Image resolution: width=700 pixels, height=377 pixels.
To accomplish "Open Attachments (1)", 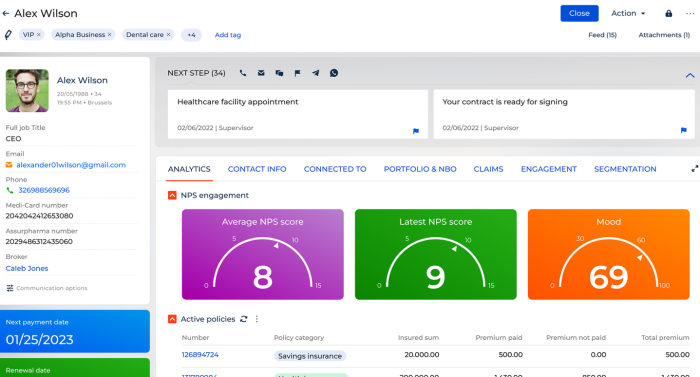I will tap(664, 35).
